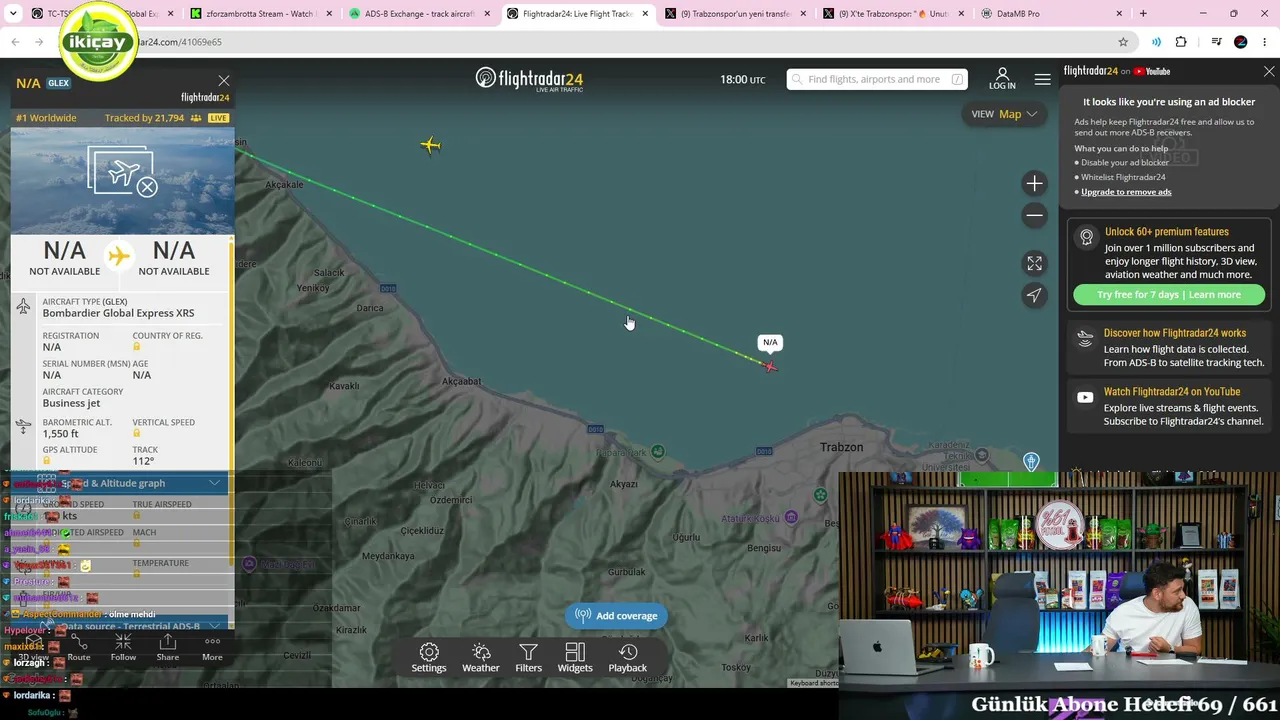This screenshot has width=1280, height=720.
Task: Follow the Upgrade to remove ads link
Action: 1126,192
